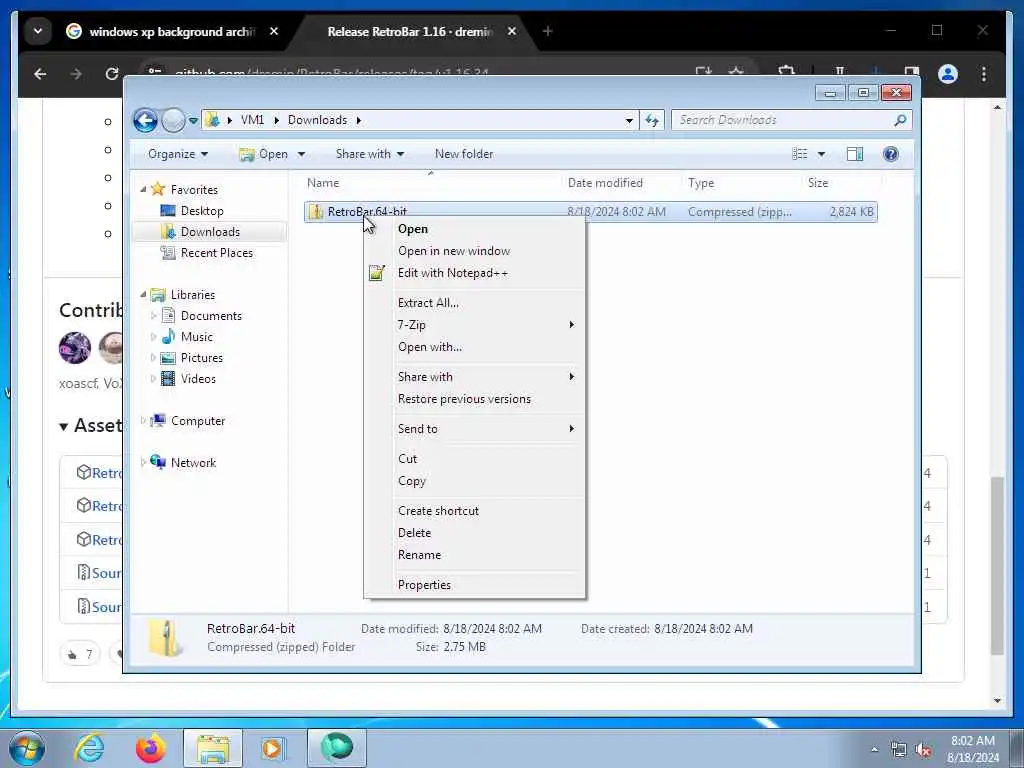Screen dimensions: 1024x768
Task: Open recent locations dropdown beside nav arrows
Action: pyautogui.click(x=193, y=121)
